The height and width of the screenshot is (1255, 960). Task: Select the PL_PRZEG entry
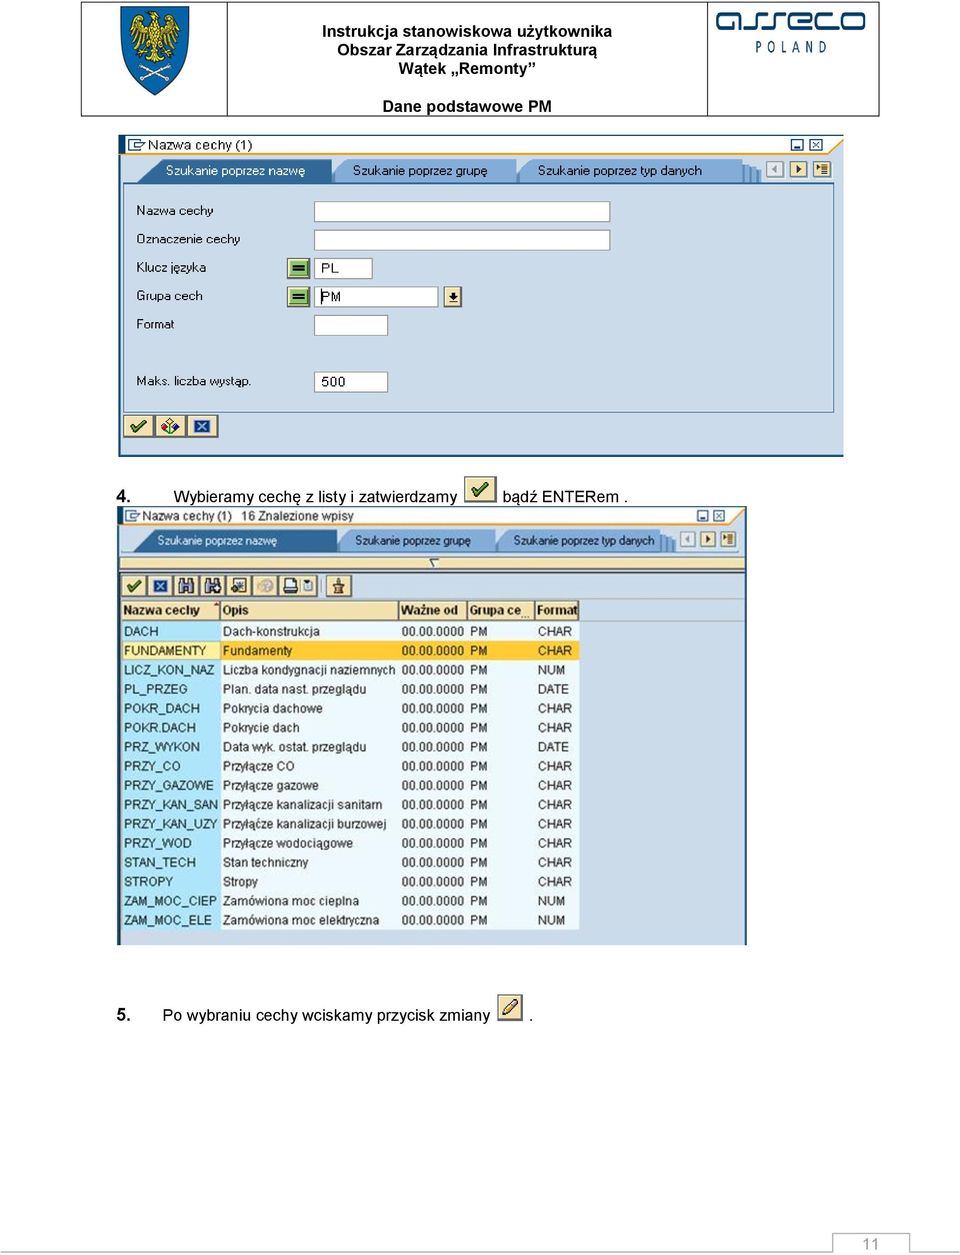click(169, 689)
